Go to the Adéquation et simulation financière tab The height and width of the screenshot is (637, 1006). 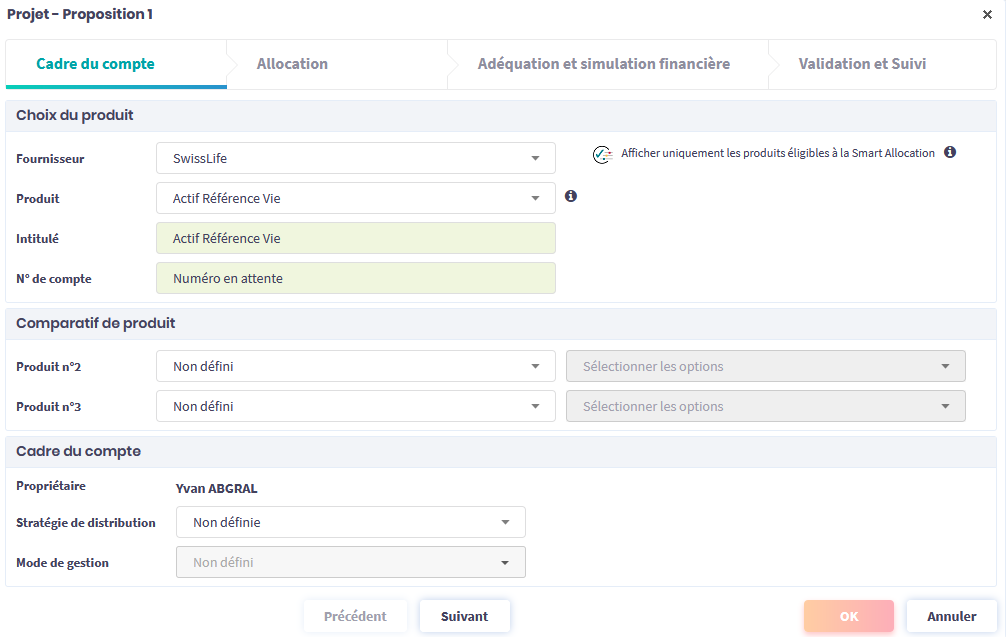[603, 64]
